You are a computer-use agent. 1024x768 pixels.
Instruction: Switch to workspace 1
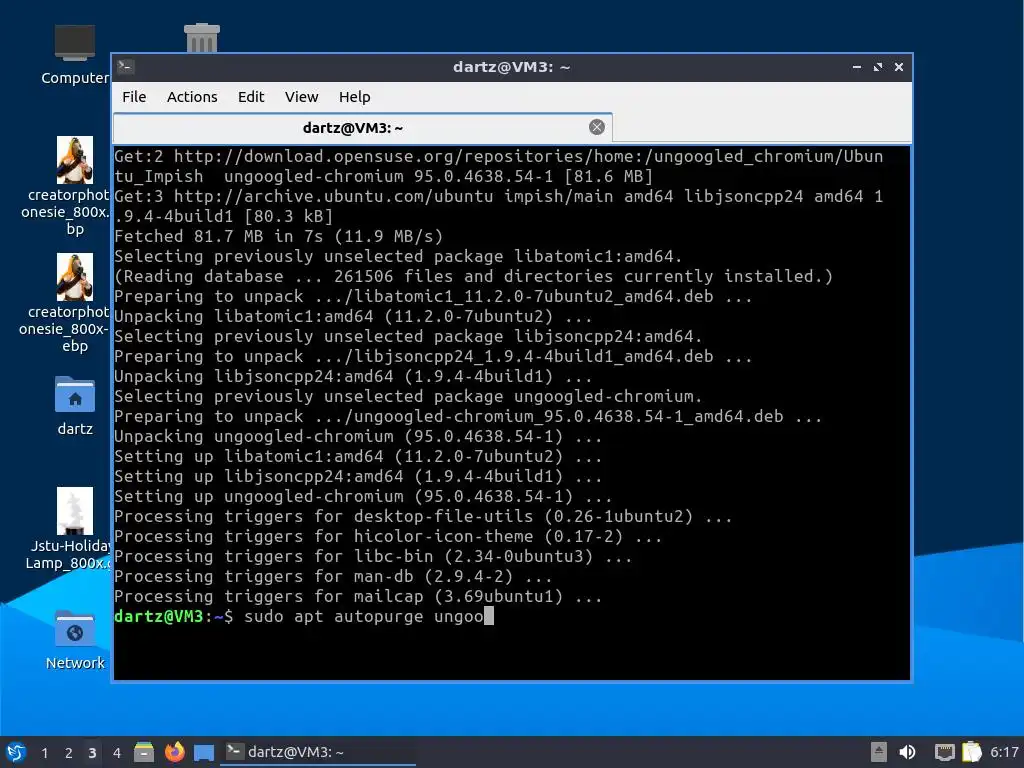click(x=44, y=753)
